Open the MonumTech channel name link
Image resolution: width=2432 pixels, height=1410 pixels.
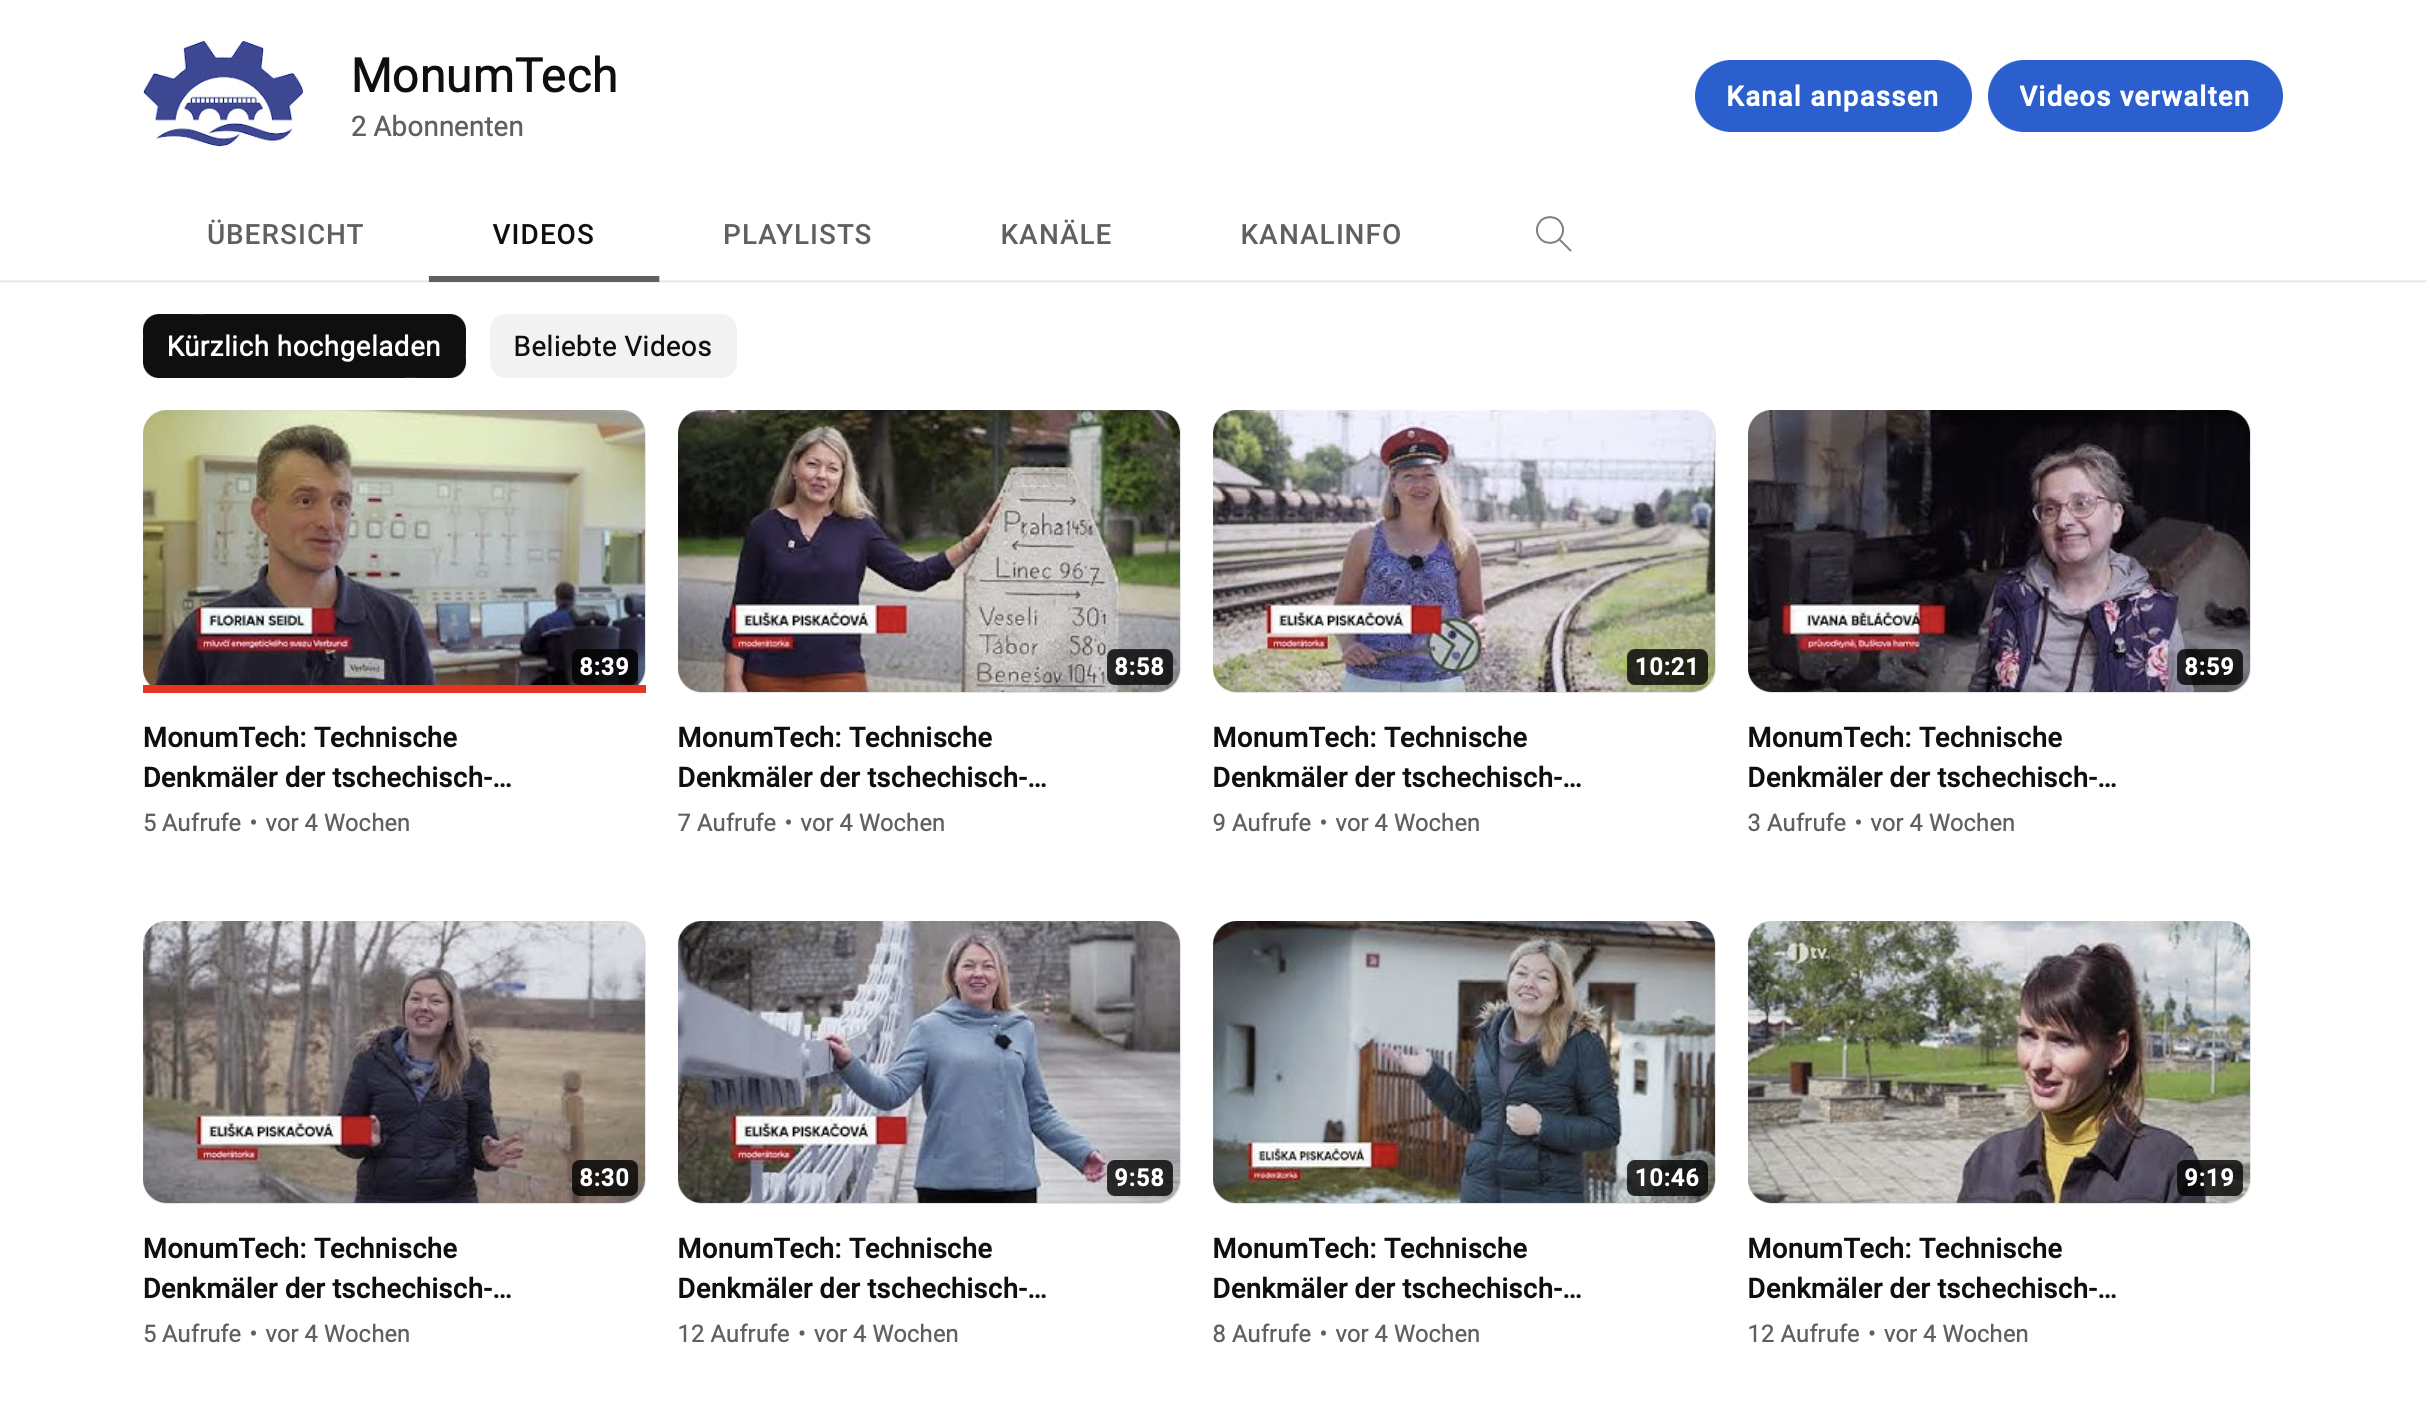pyautogui.click(x=483, y=74)
